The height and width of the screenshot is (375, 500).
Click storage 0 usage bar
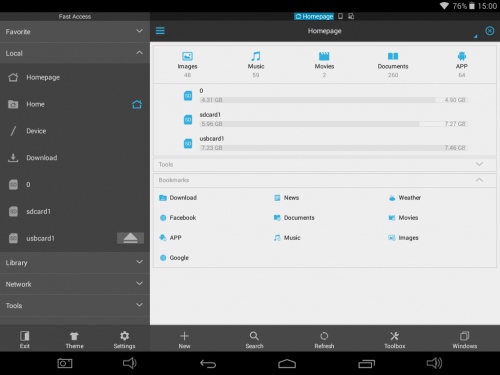pos(333,100)
